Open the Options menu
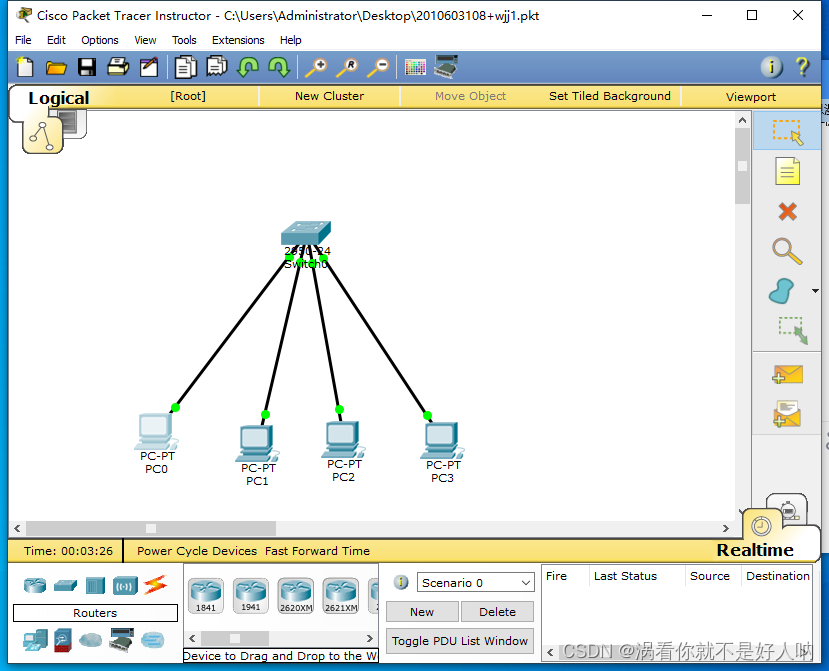Screen dimensions: 829x671 pyautogui.click(x=99, y=40)
